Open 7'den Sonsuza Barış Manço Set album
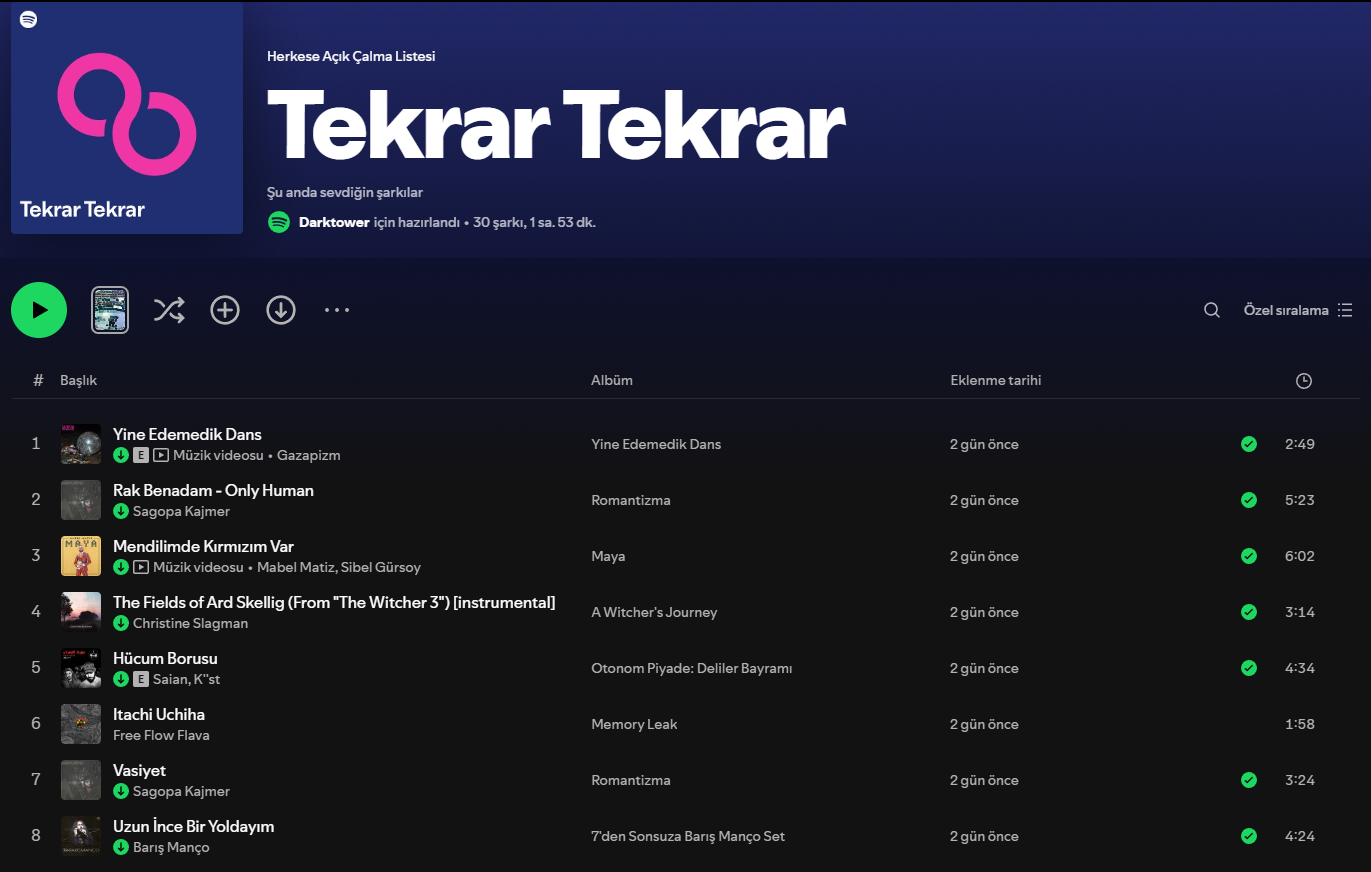 coord(688,836)
